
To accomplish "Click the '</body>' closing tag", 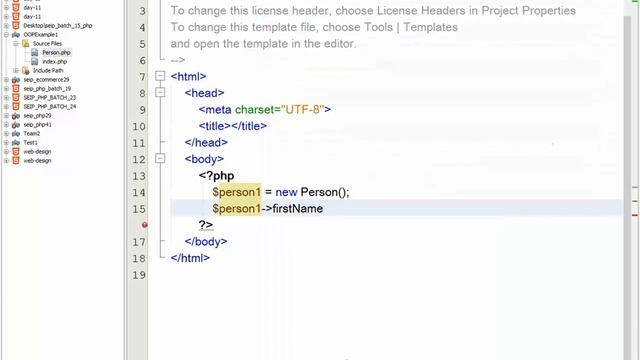I will click(206, 242).
